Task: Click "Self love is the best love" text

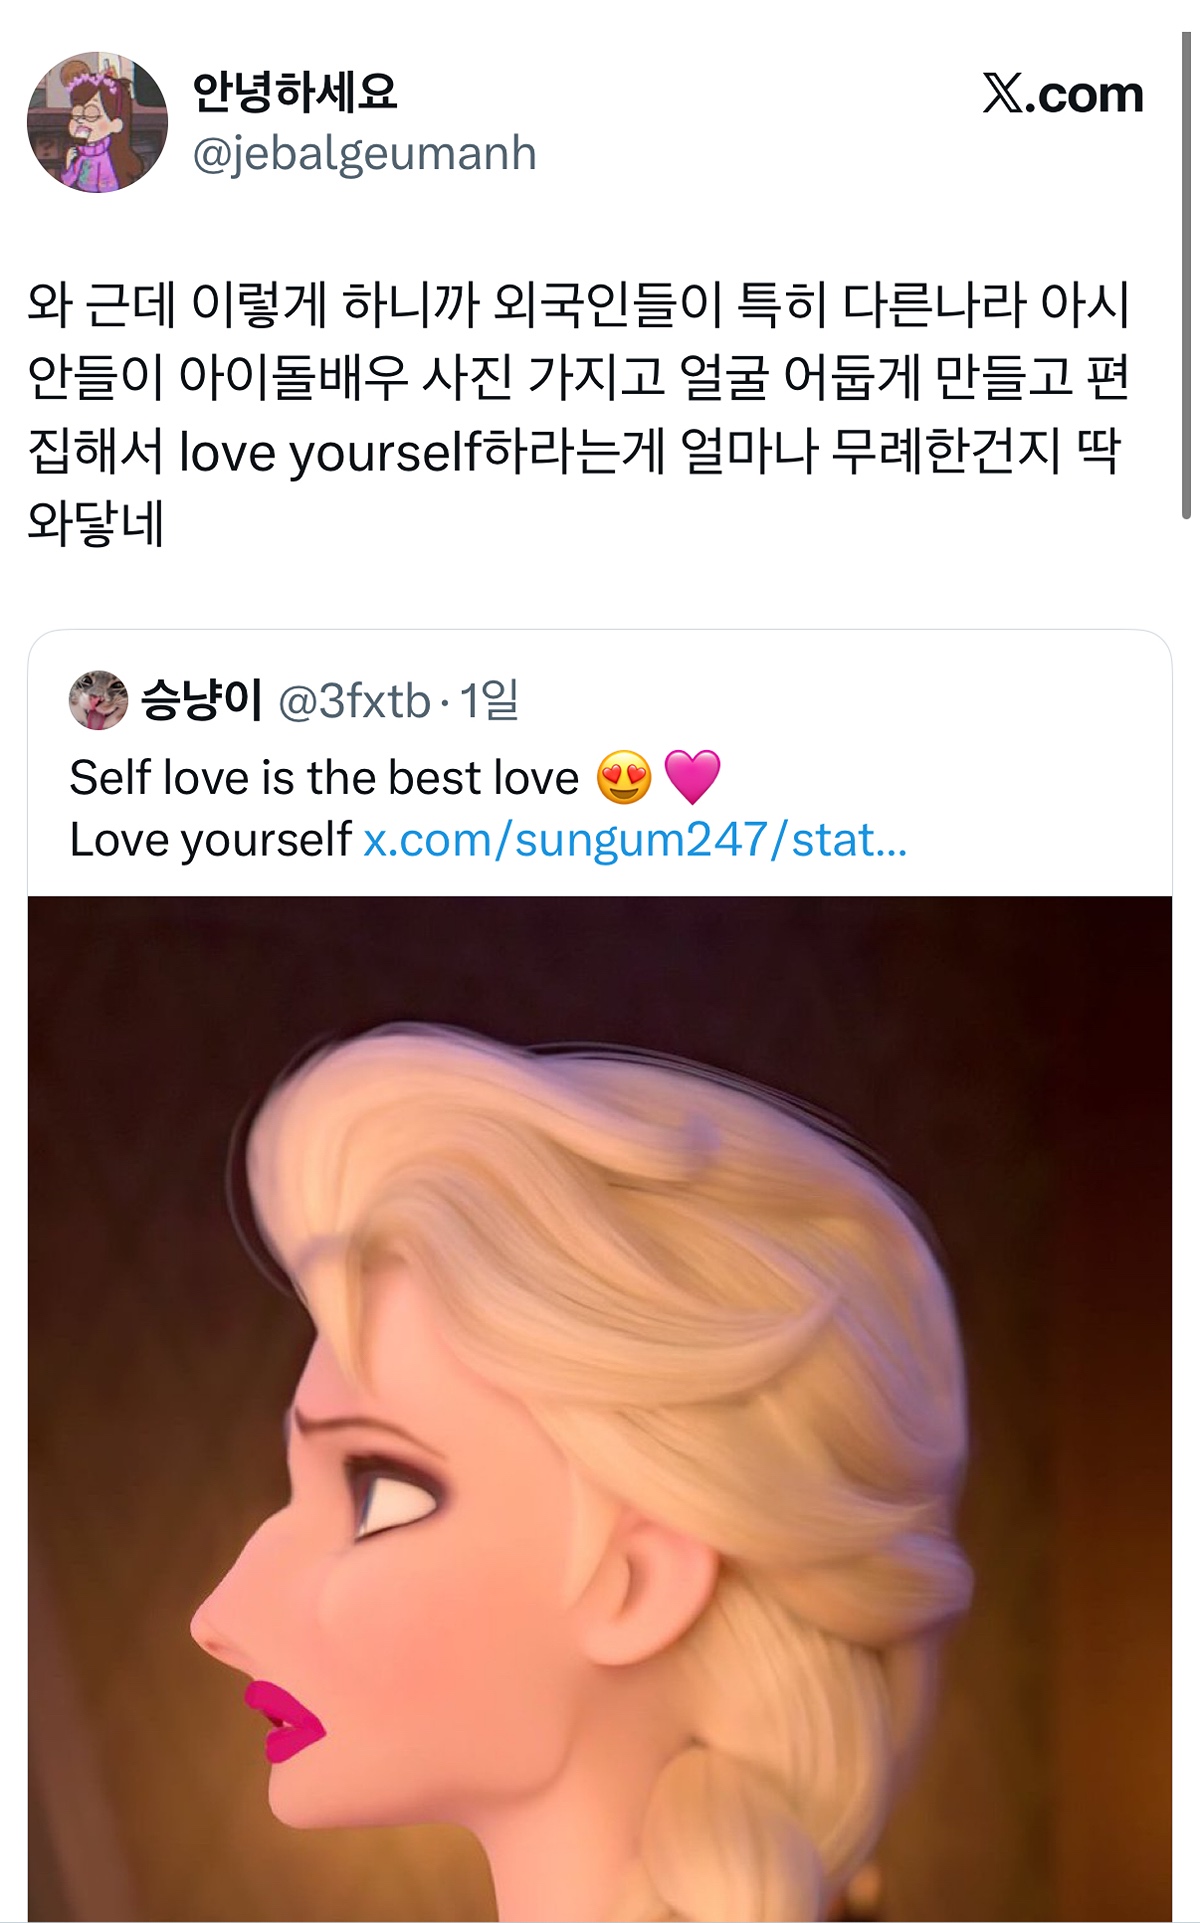Action: [324, 777]
